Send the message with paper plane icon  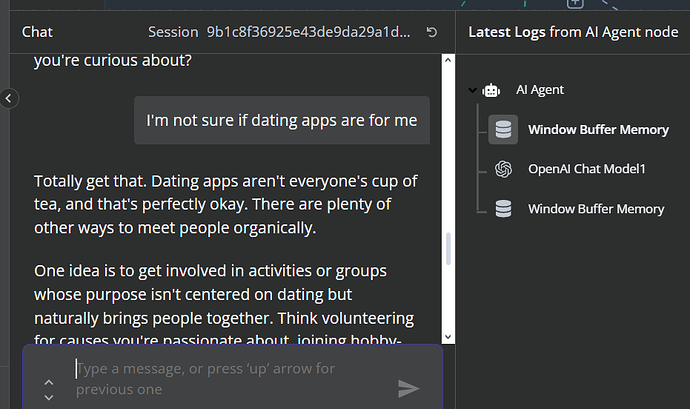(x=408, y=388)
